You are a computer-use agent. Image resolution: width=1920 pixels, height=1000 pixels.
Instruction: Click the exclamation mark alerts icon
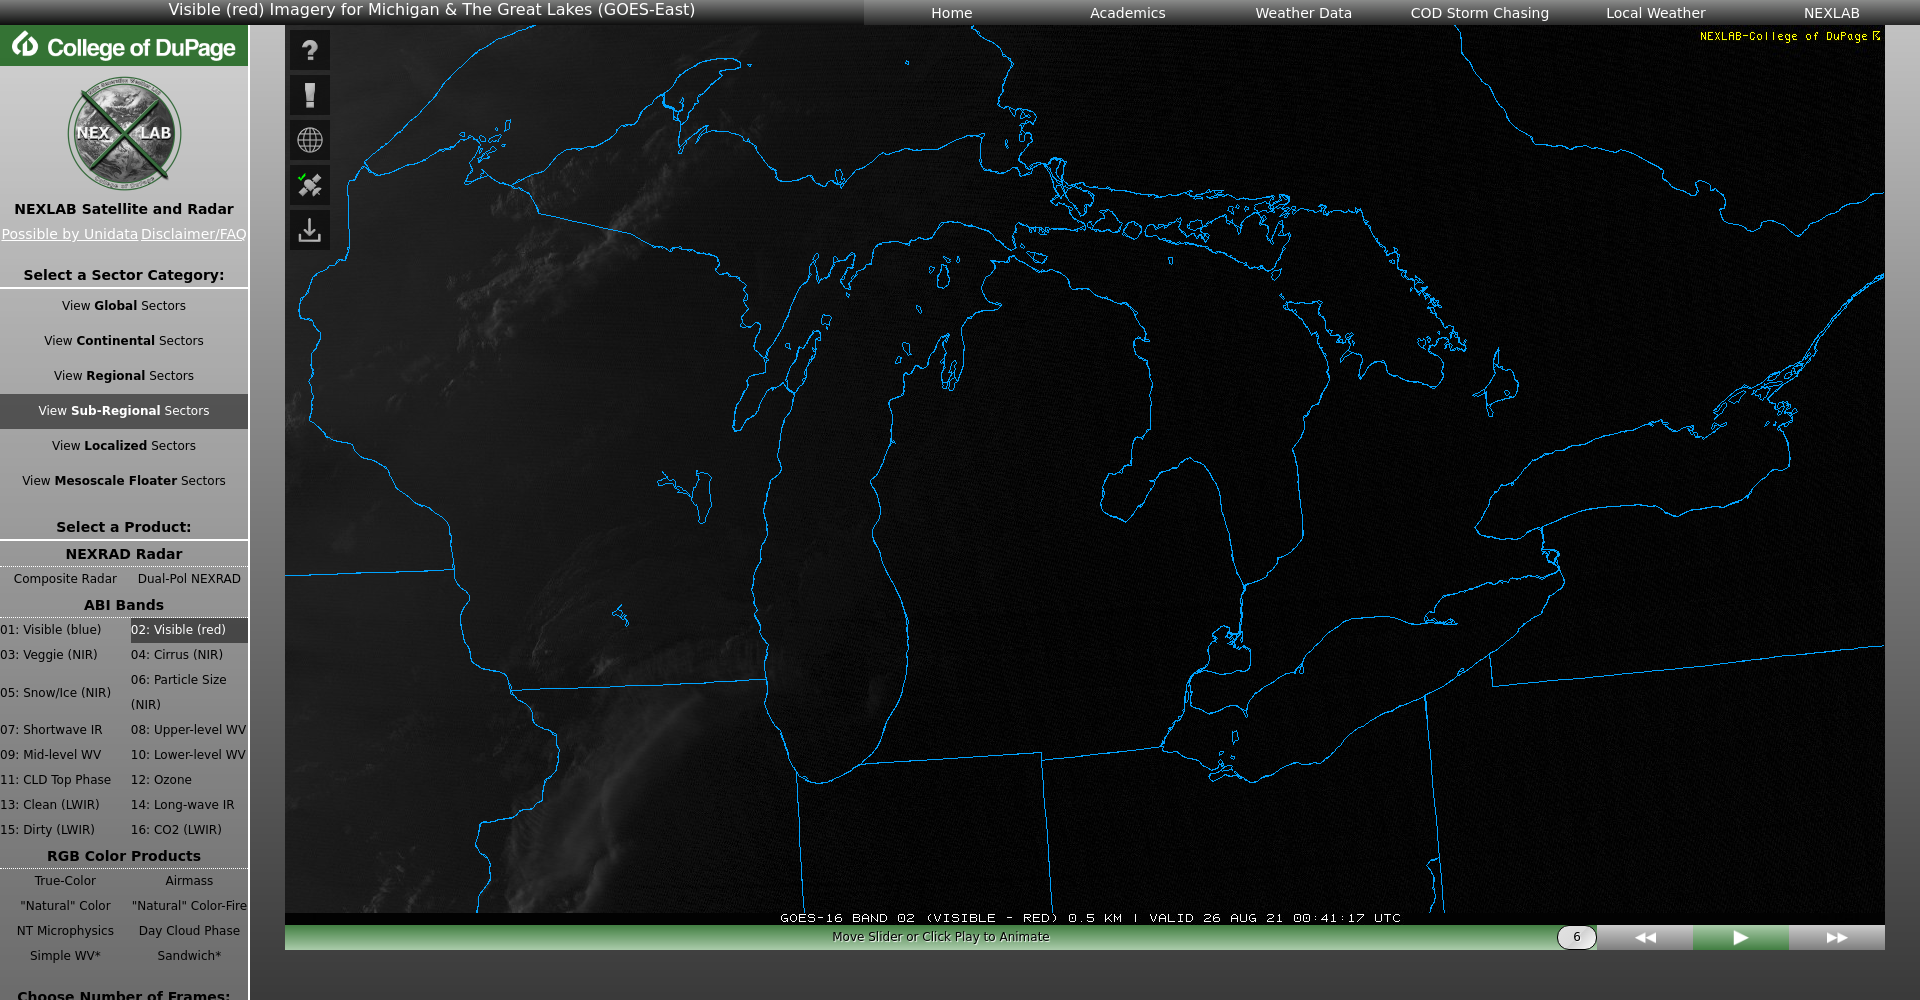(x=310, y=96)
